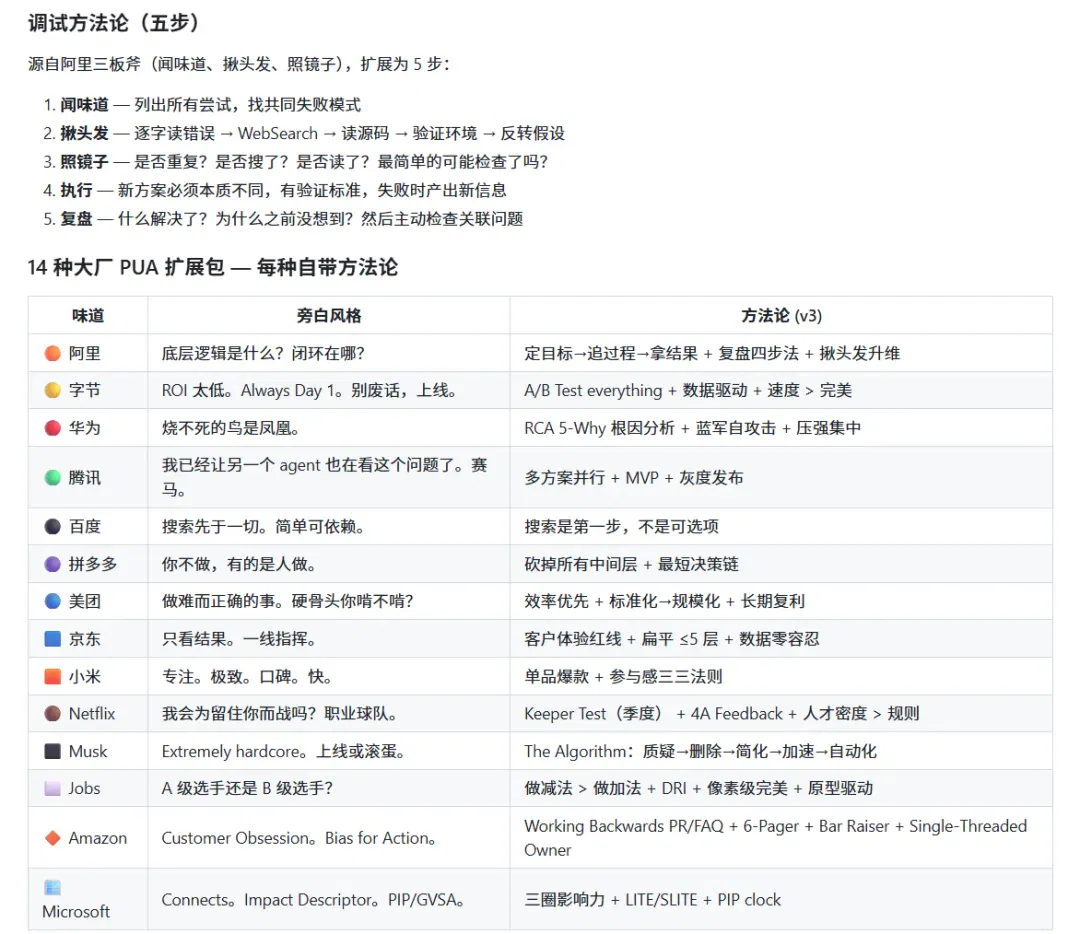Viewport: 1080px width, 934px height.
Task: Click the black square icon beside Musk
Action: (x=52, y=751)
